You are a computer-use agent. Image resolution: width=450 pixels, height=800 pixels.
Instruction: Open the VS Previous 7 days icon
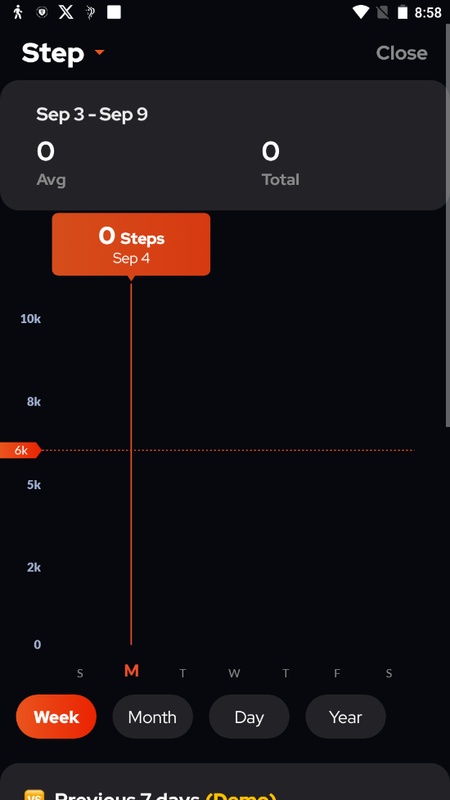[34, 795]
